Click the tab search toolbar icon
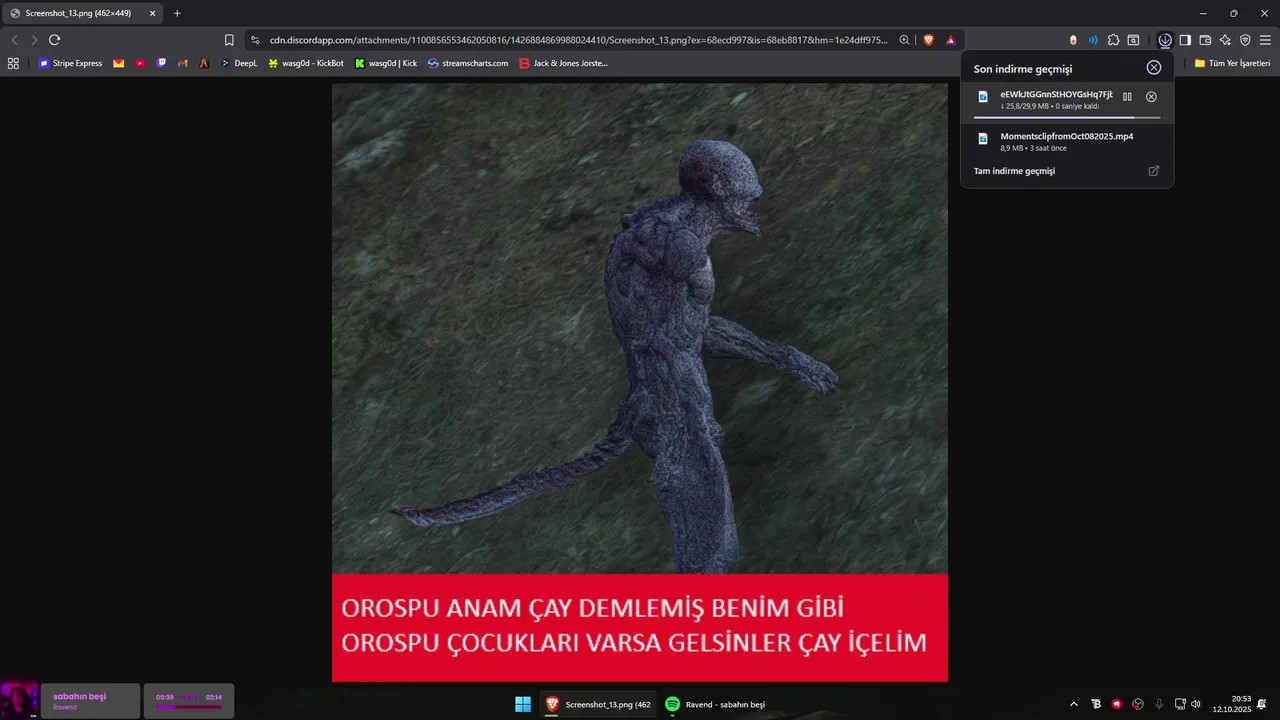This screenshot has width=1280, height=720. [x=1133, y=40]
